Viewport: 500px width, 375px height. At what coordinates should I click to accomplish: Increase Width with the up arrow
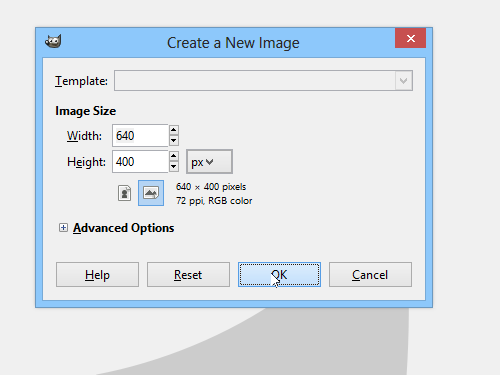click(x=174, y=130)
